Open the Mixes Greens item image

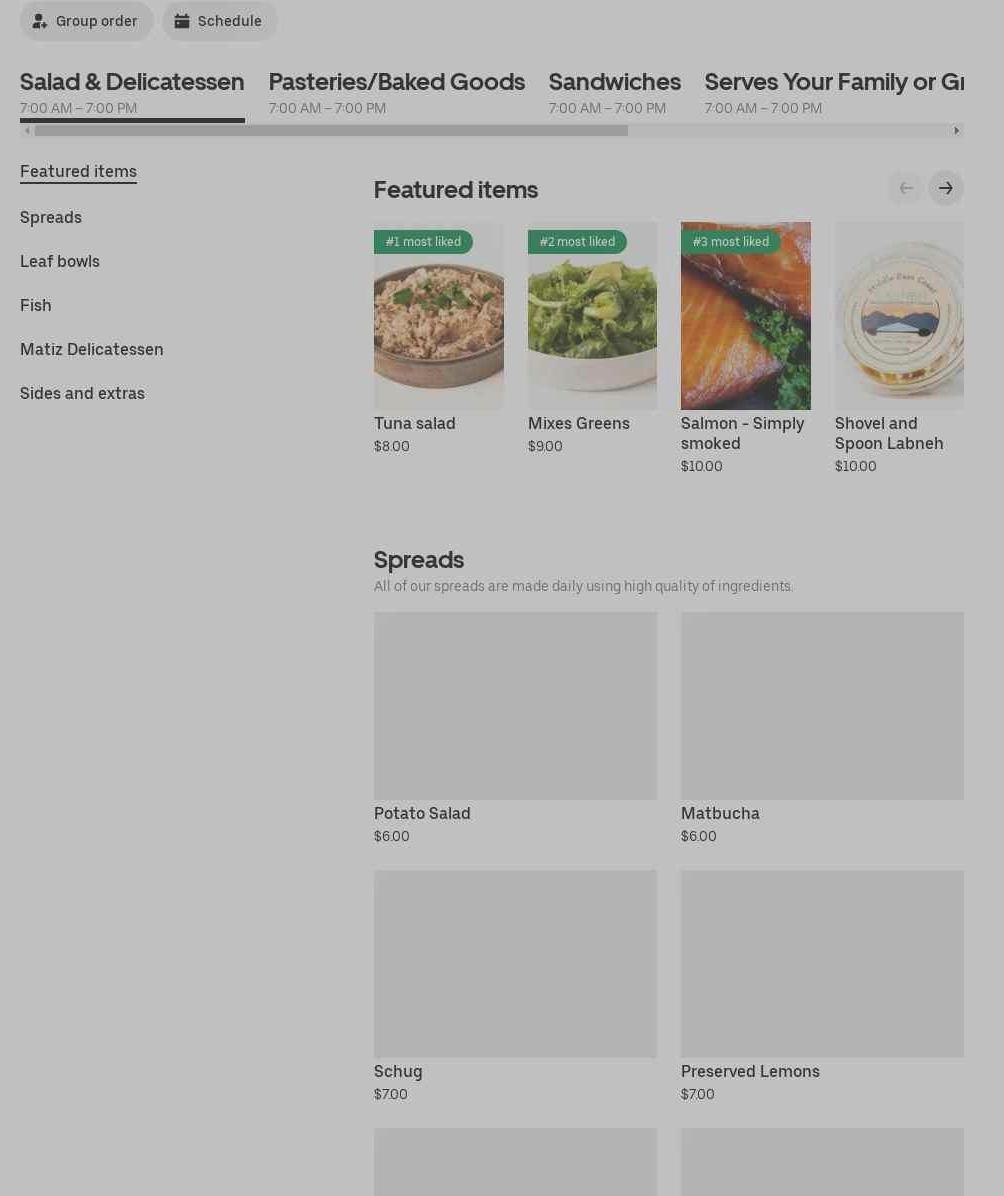(x=592, y=316)
